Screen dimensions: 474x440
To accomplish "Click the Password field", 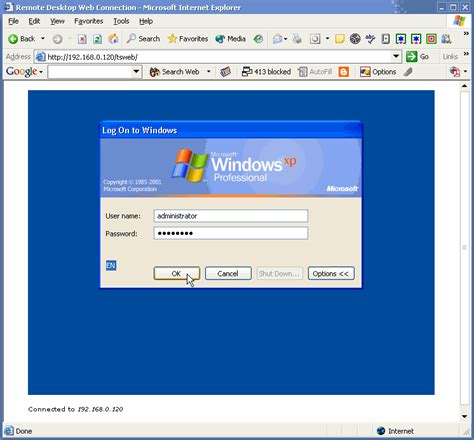I will [x=231, y=233].
